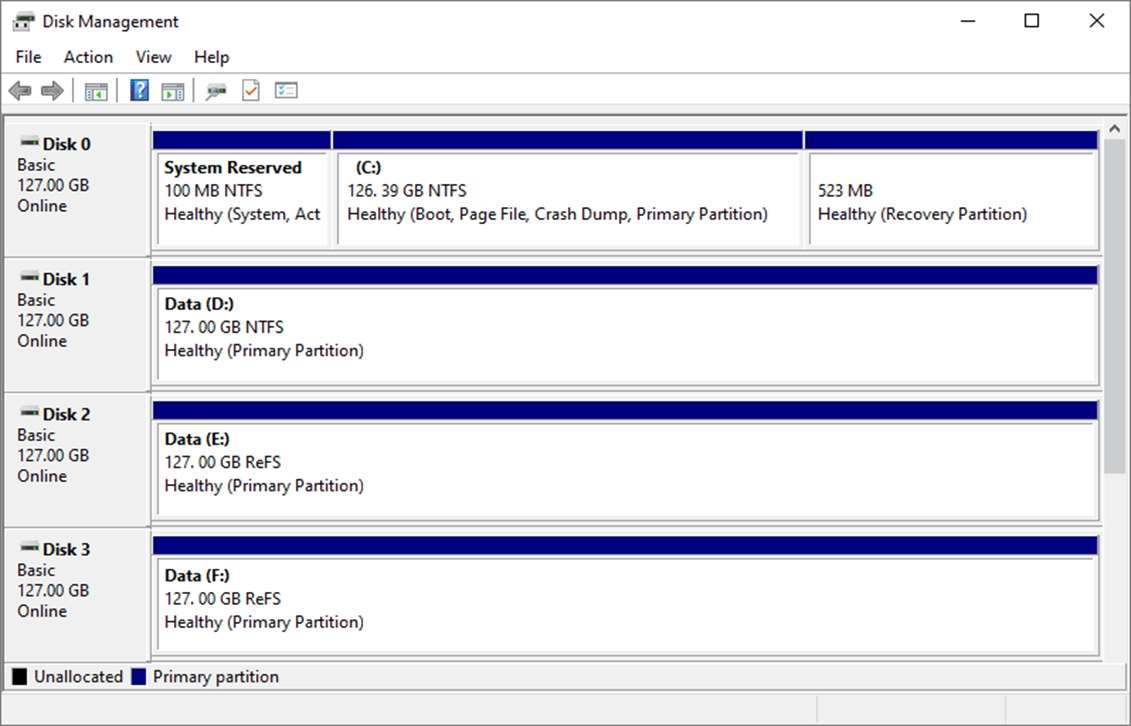This screenshot has width=1131, height=726.
Task: Toggle the Show/Hide Console Tree icon
Action: pos(96,91)
